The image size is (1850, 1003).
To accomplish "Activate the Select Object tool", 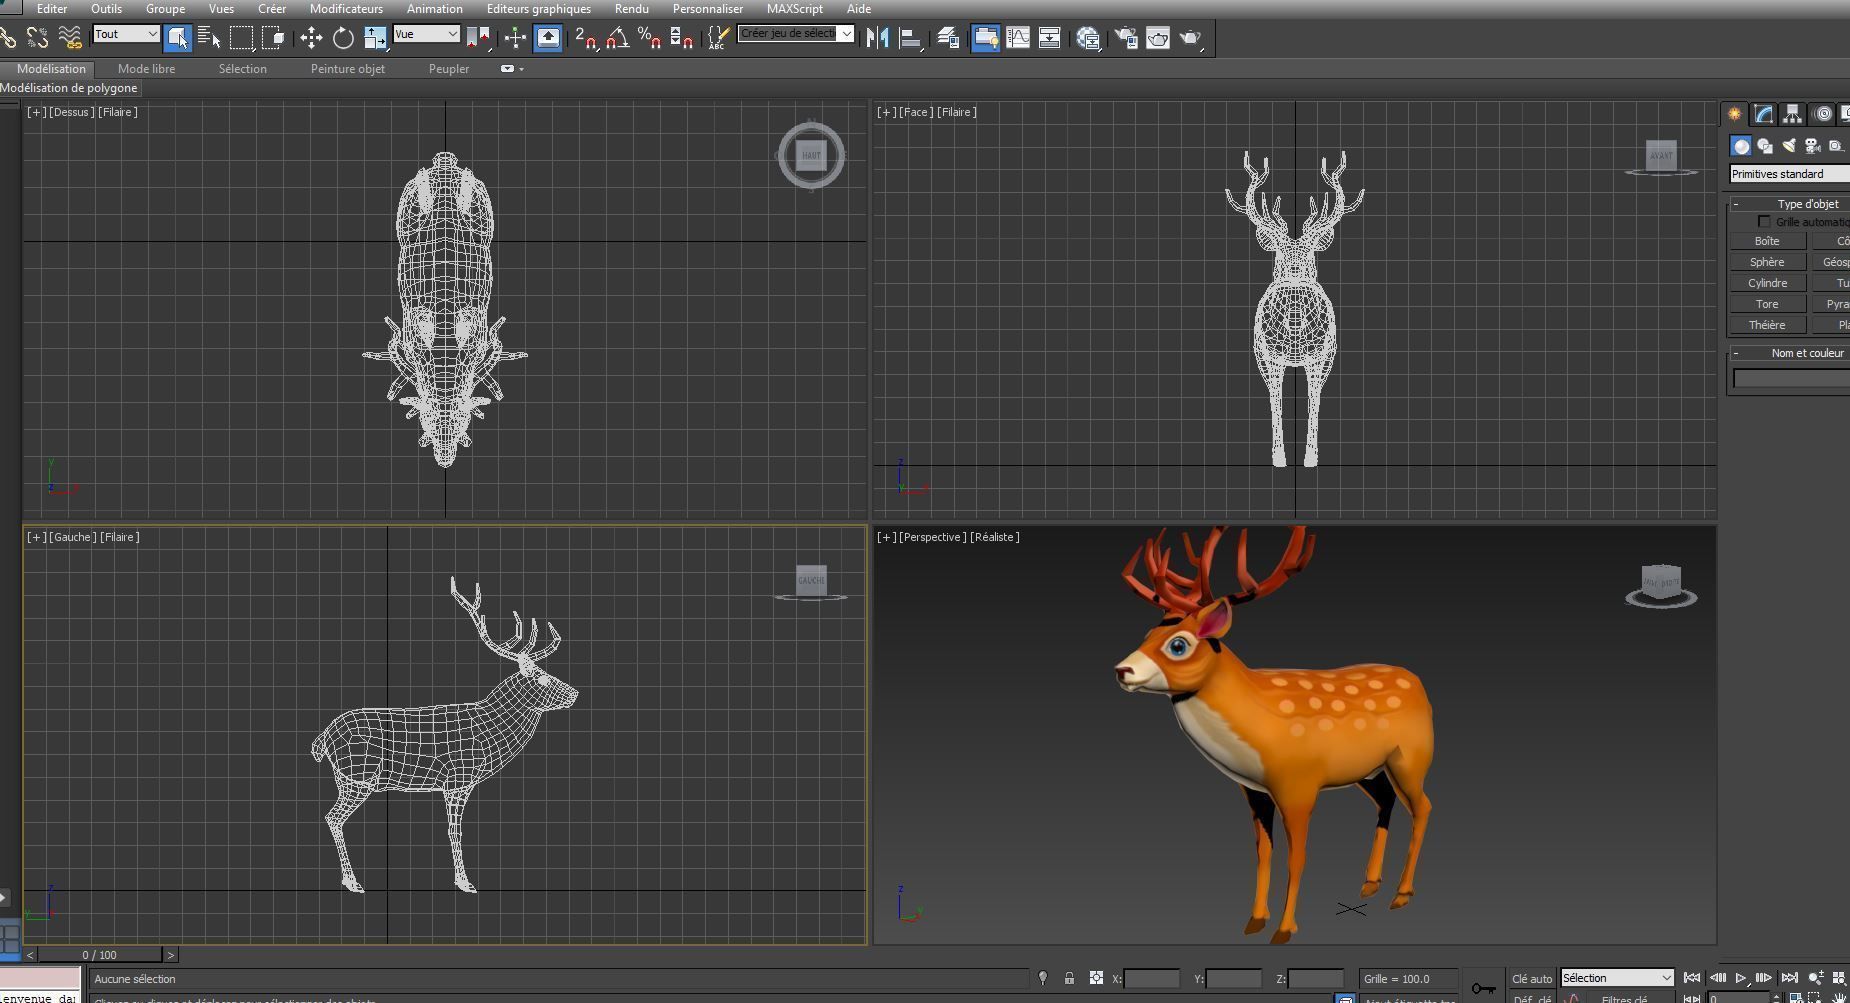I will [178, 38].
